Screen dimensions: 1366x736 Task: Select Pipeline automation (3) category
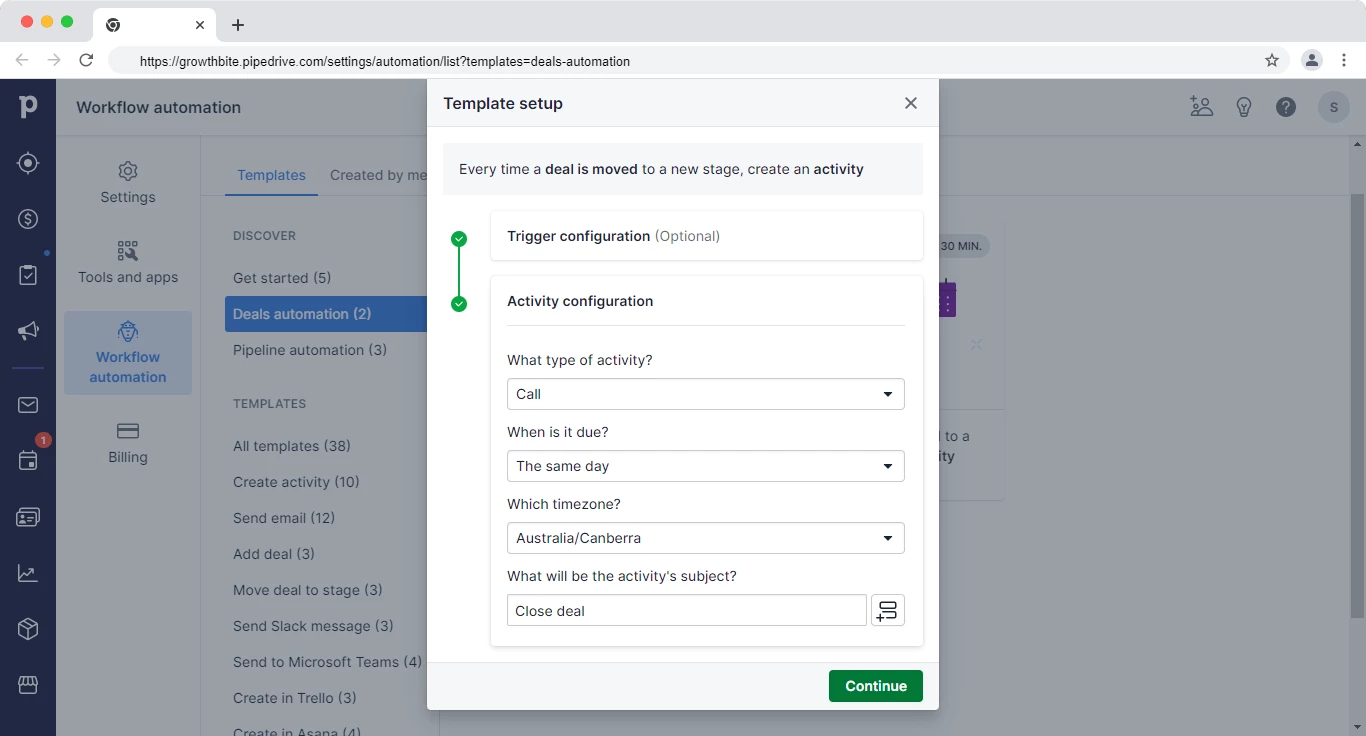(x=310, y=350)
